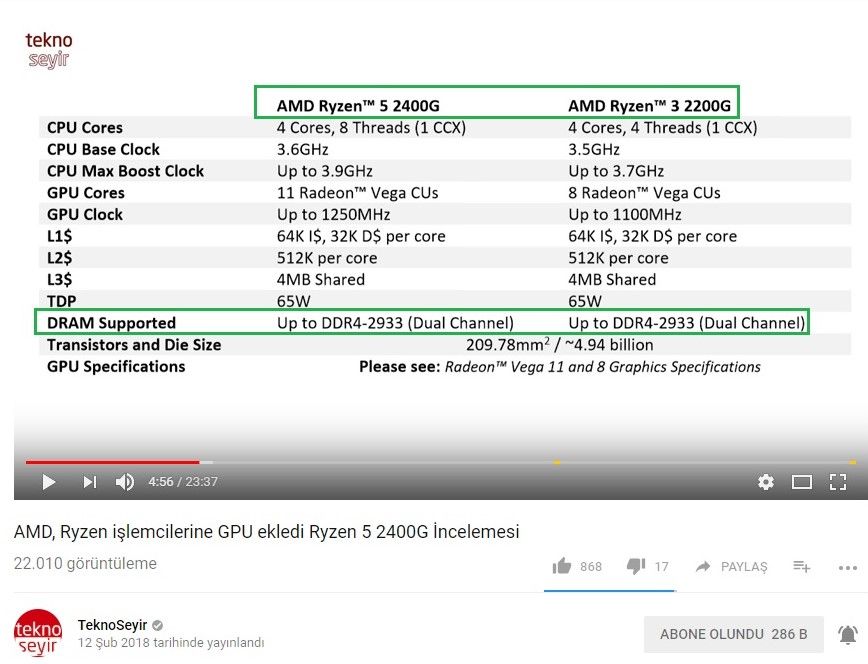The width and height of the screenshot is (868, 664).
Task: Open the three-dot more actions menu
Action: click(848, 568)
